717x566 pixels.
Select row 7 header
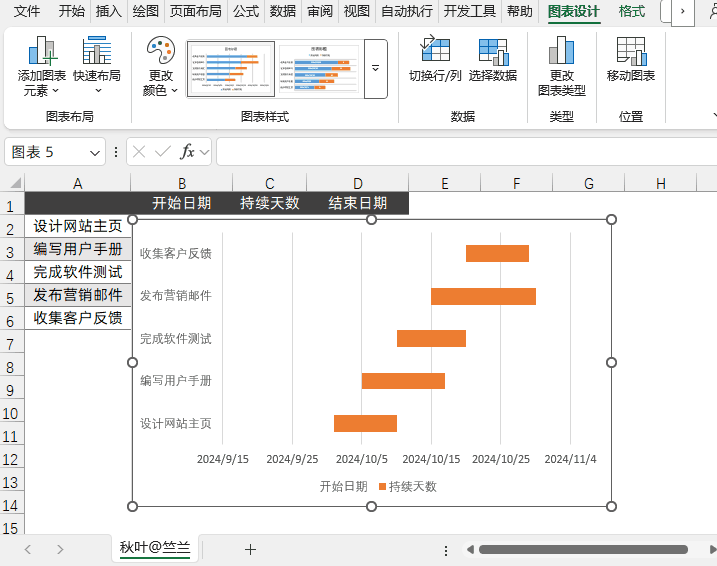[x=11, y=344]
